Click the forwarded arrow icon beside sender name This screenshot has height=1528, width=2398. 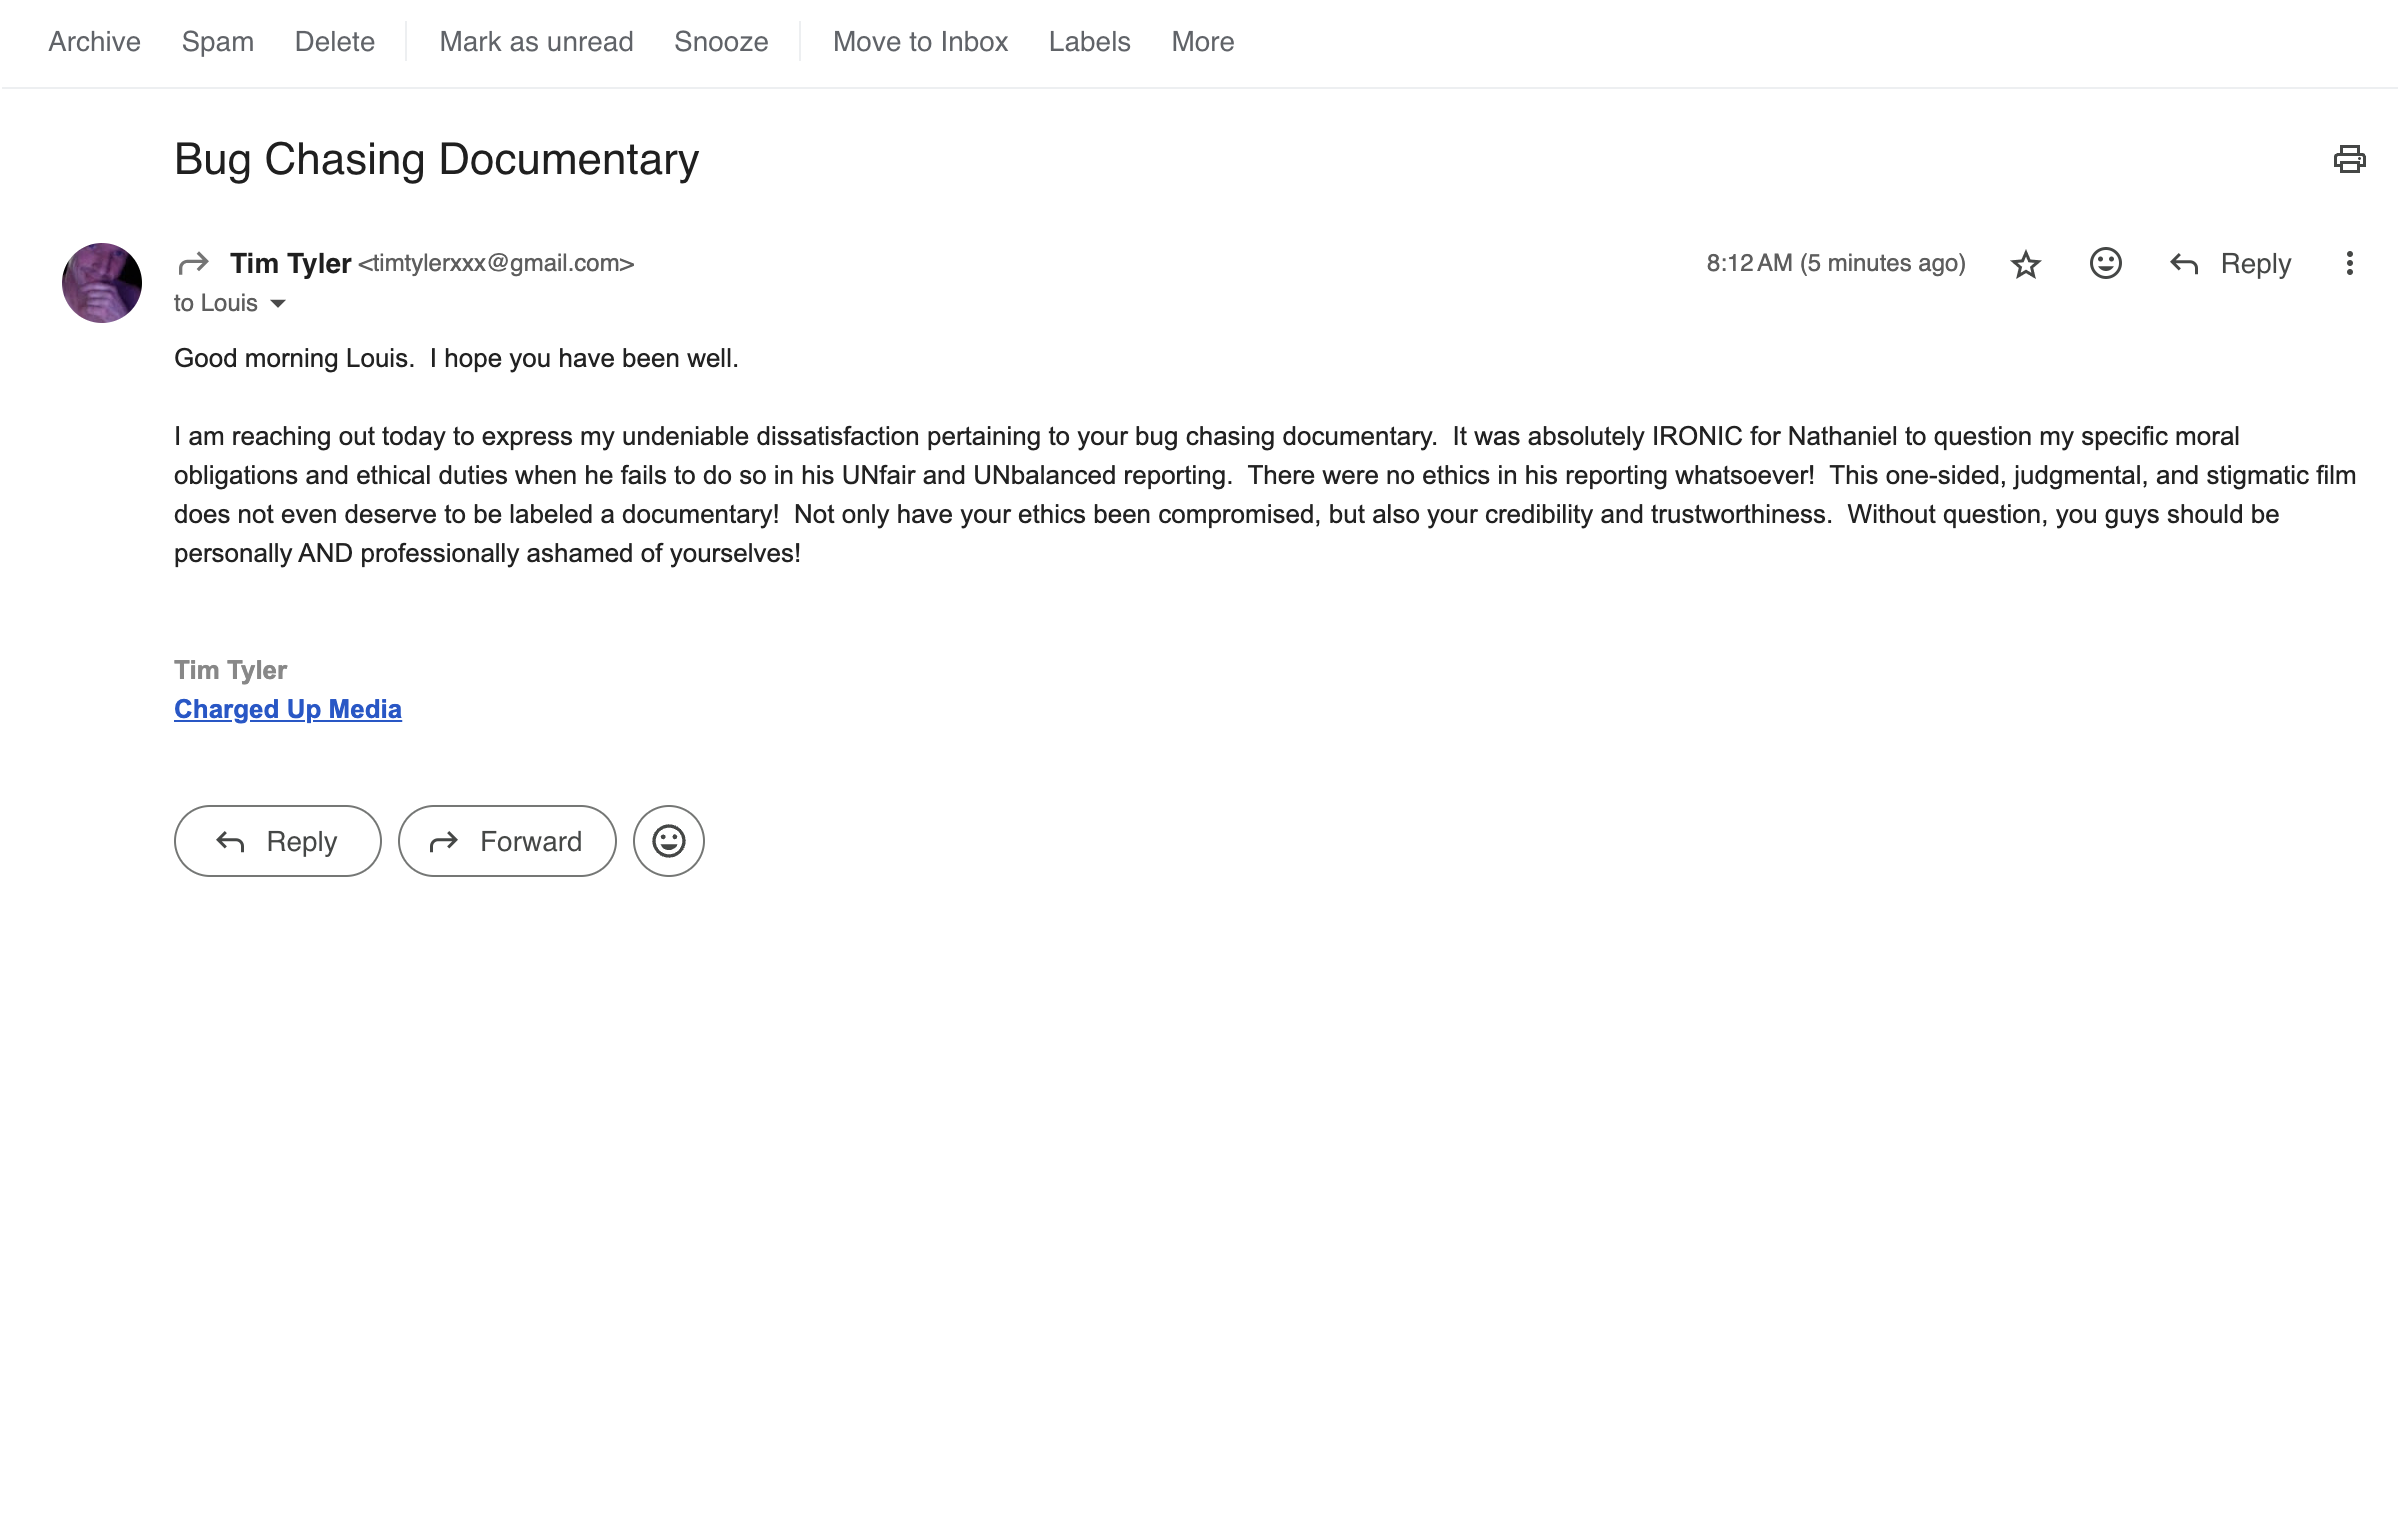point(193,263)
